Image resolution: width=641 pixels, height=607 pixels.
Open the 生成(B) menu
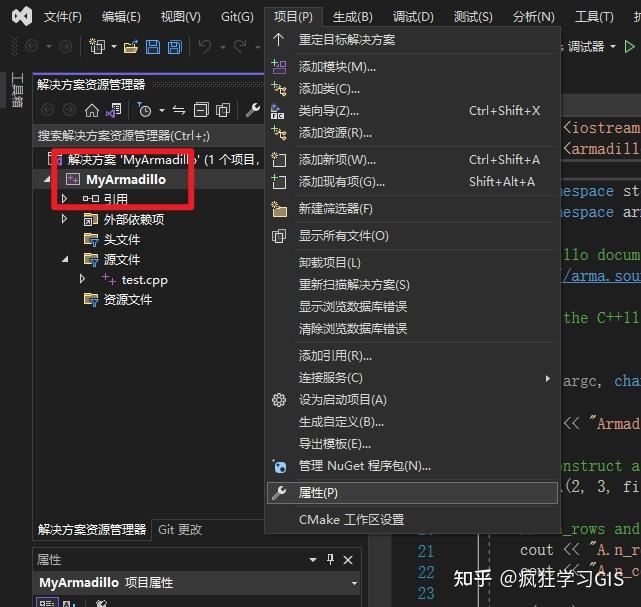pos(352,17)
